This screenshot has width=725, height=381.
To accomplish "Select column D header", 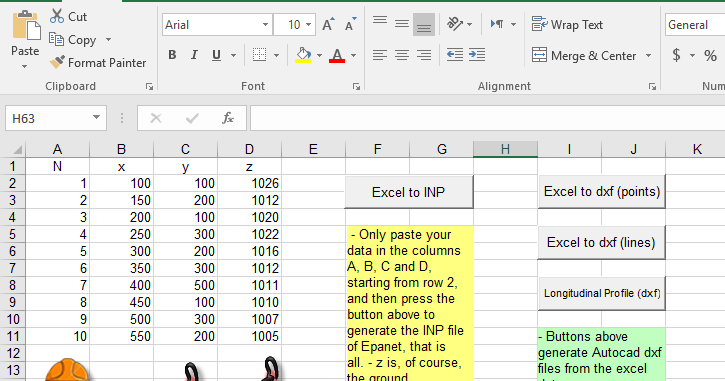I will pyautogui.click(x=249, y=149).
